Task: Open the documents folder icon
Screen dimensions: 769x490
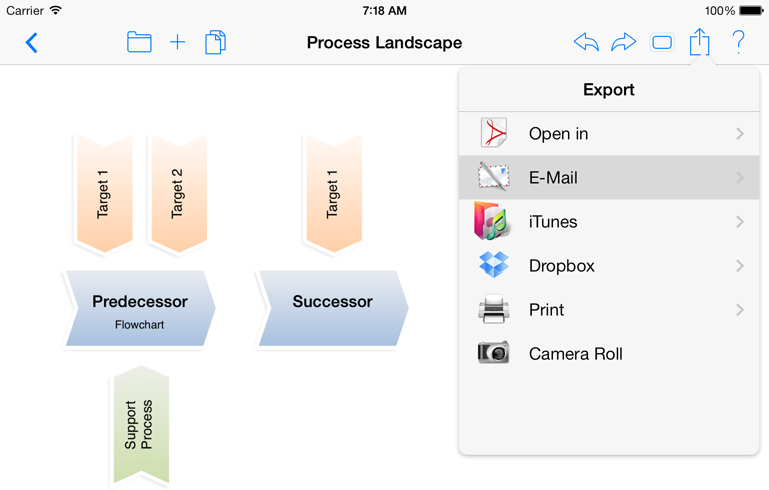Action: tap(139, 42)
